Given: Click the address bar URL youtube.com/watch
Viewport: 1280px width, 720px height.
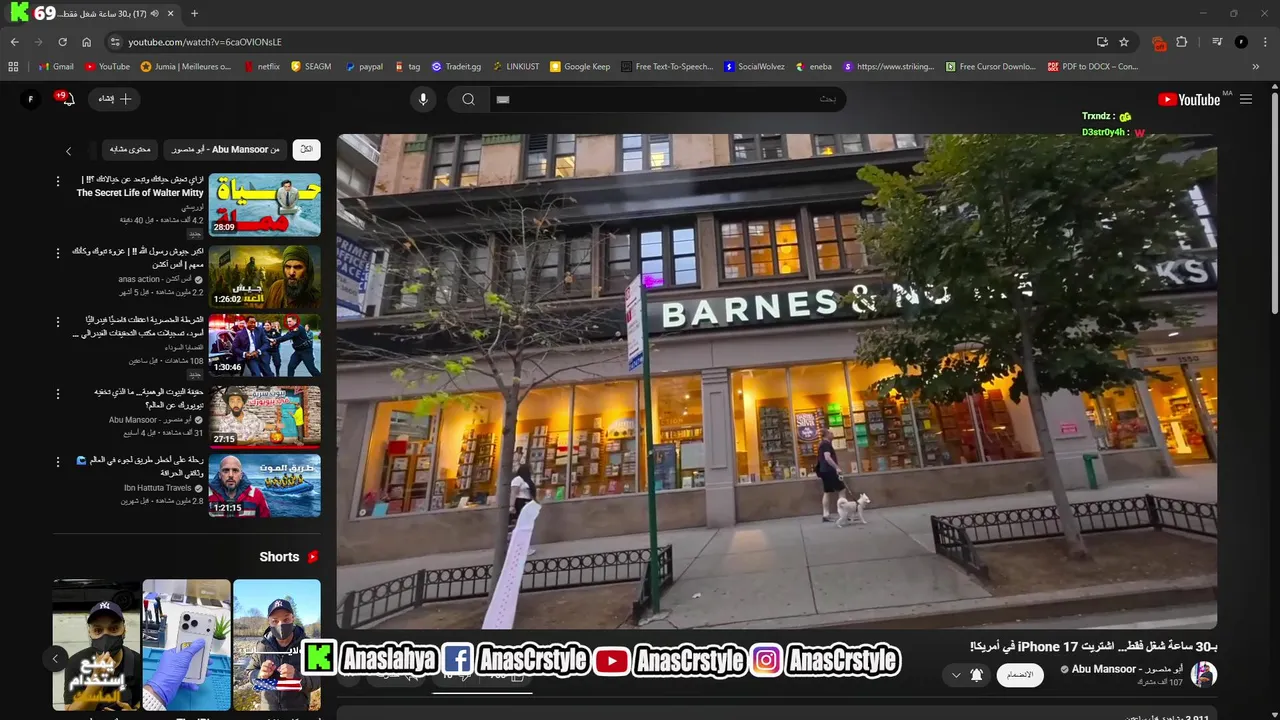Looking at the screenshot, I should (x=204, y=42).
